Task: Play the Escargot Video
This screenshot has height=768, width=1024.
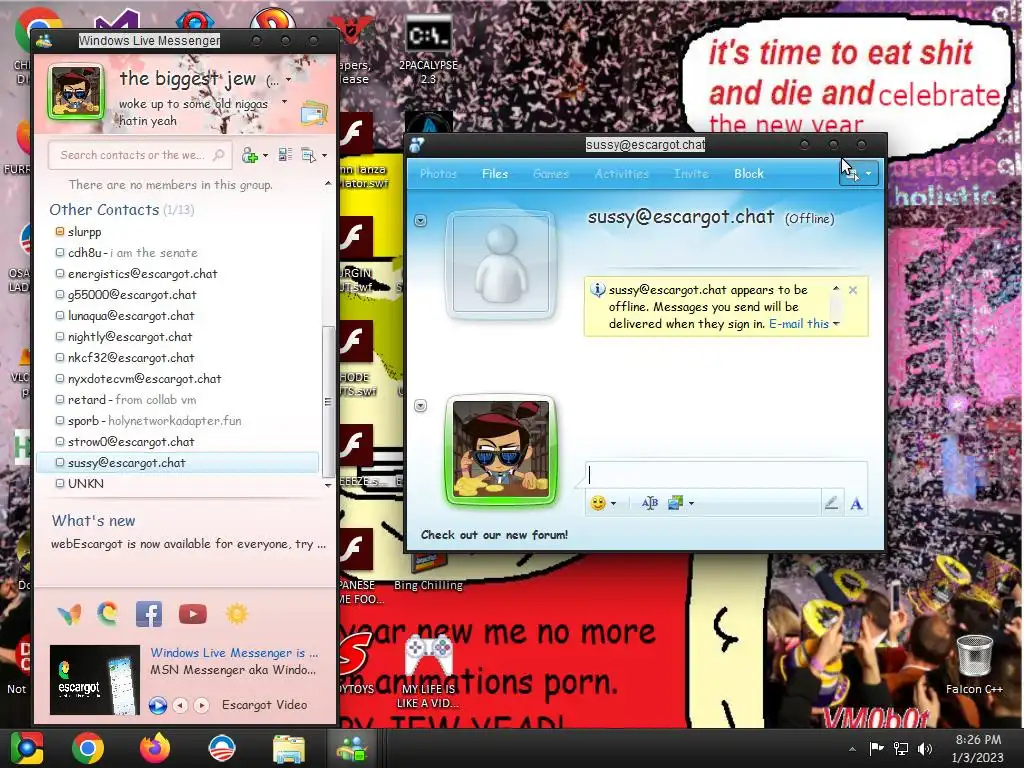Action: click(157, 705)
